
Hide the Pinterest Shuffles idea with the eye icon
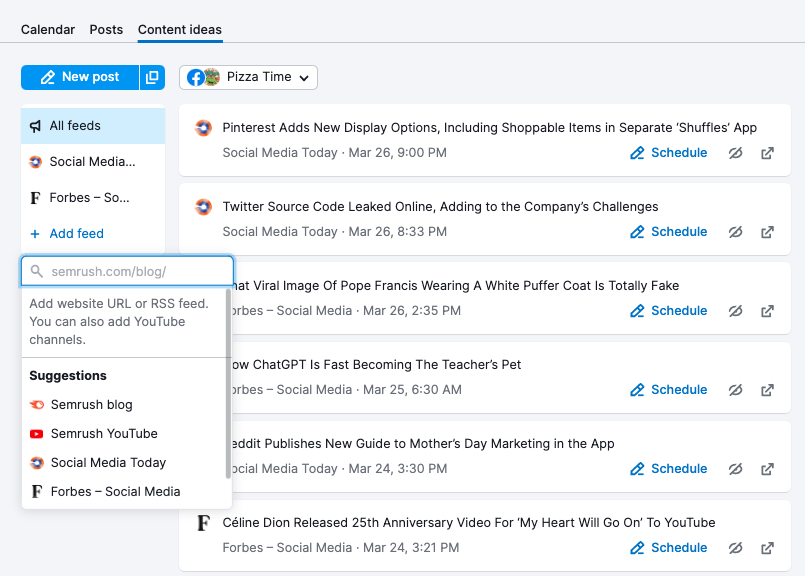(x=735, y=153)
